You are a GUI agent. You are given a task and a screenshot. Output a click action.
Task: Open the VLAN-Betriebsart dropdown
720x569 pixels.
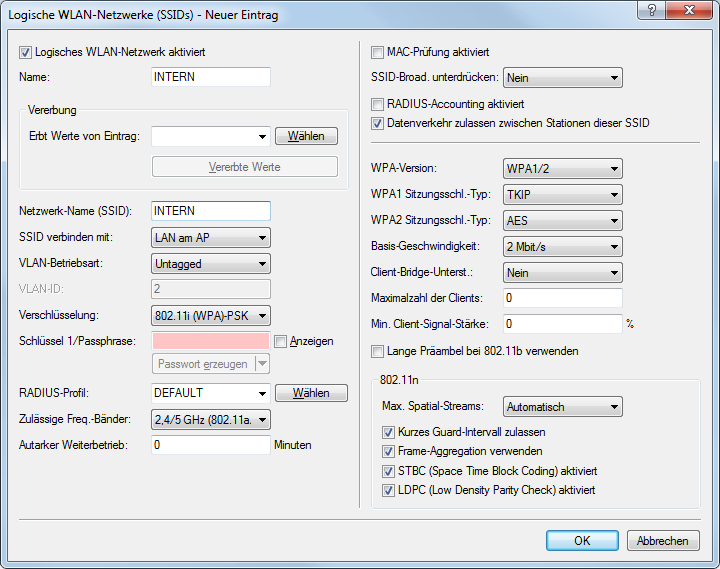coord(211,263)
